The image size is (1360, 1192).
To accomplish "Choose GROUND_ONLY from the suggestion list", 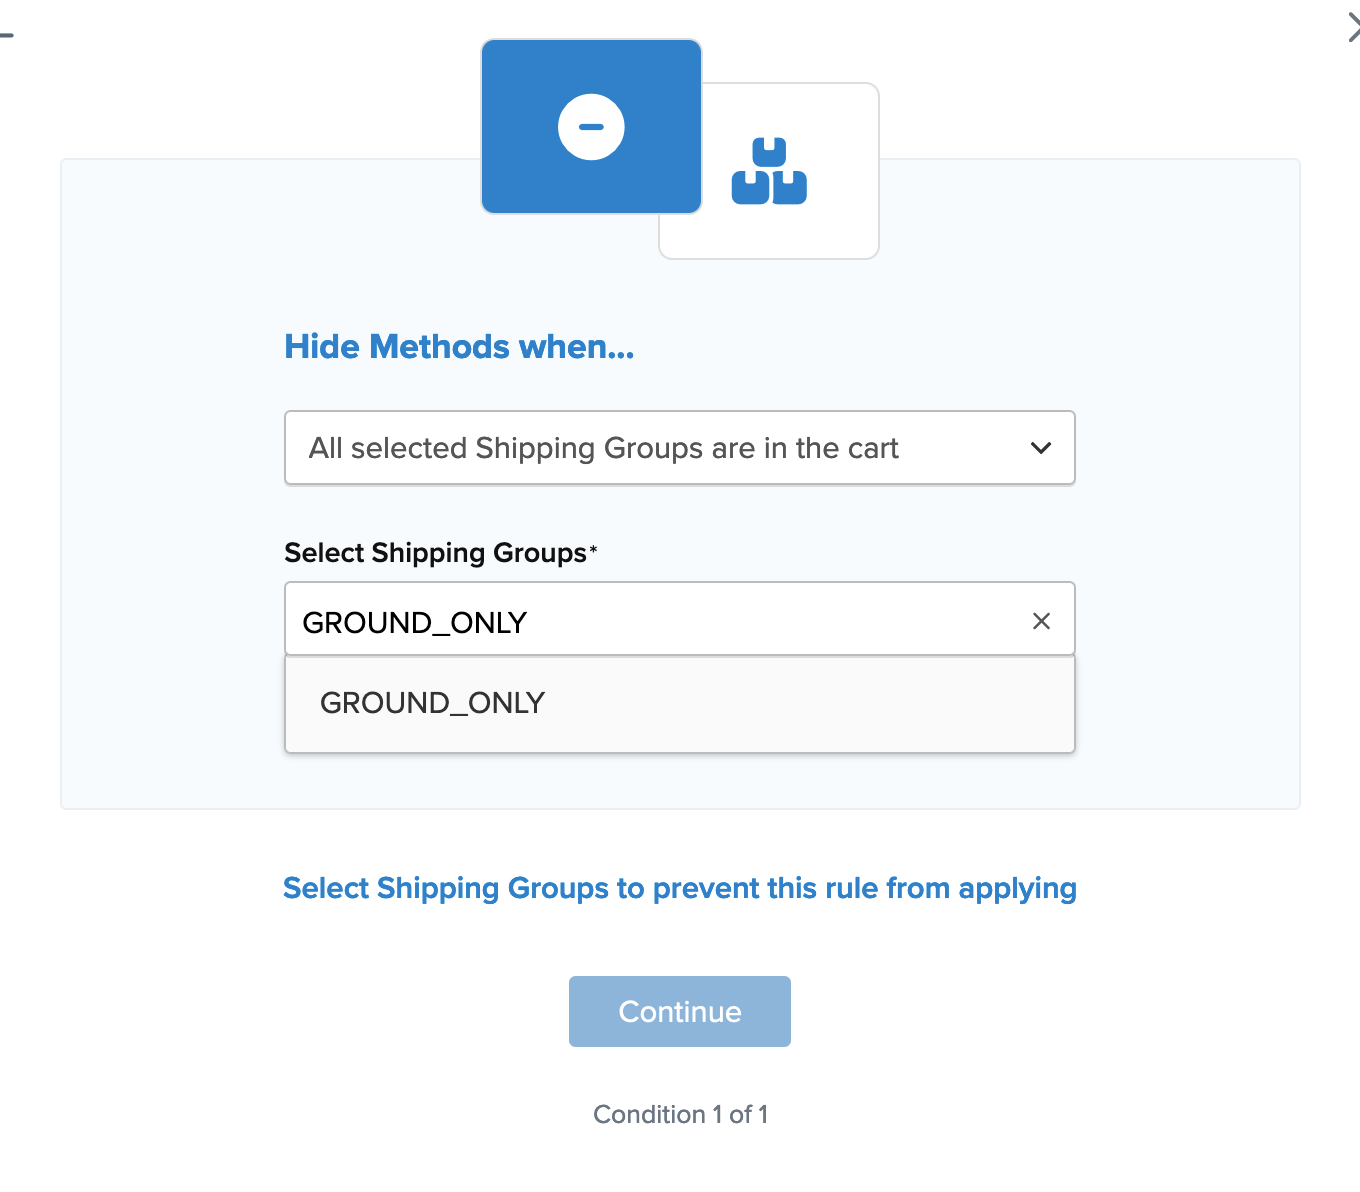I will point(432,703).
